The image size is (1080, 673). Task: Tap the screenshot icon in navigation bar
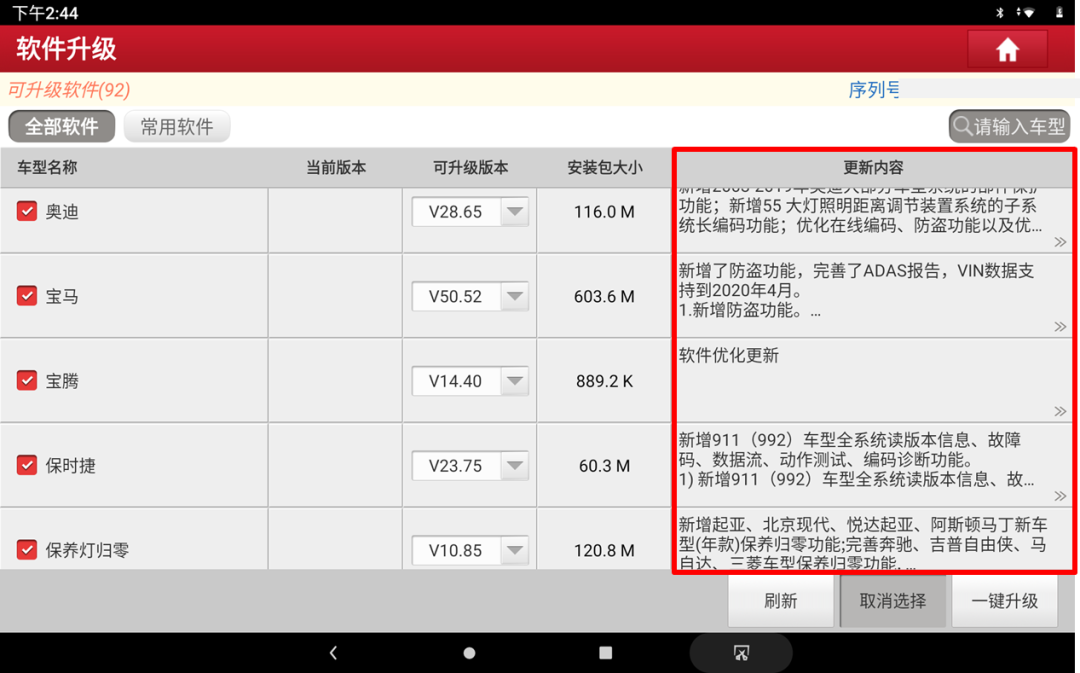pos(741,652)
